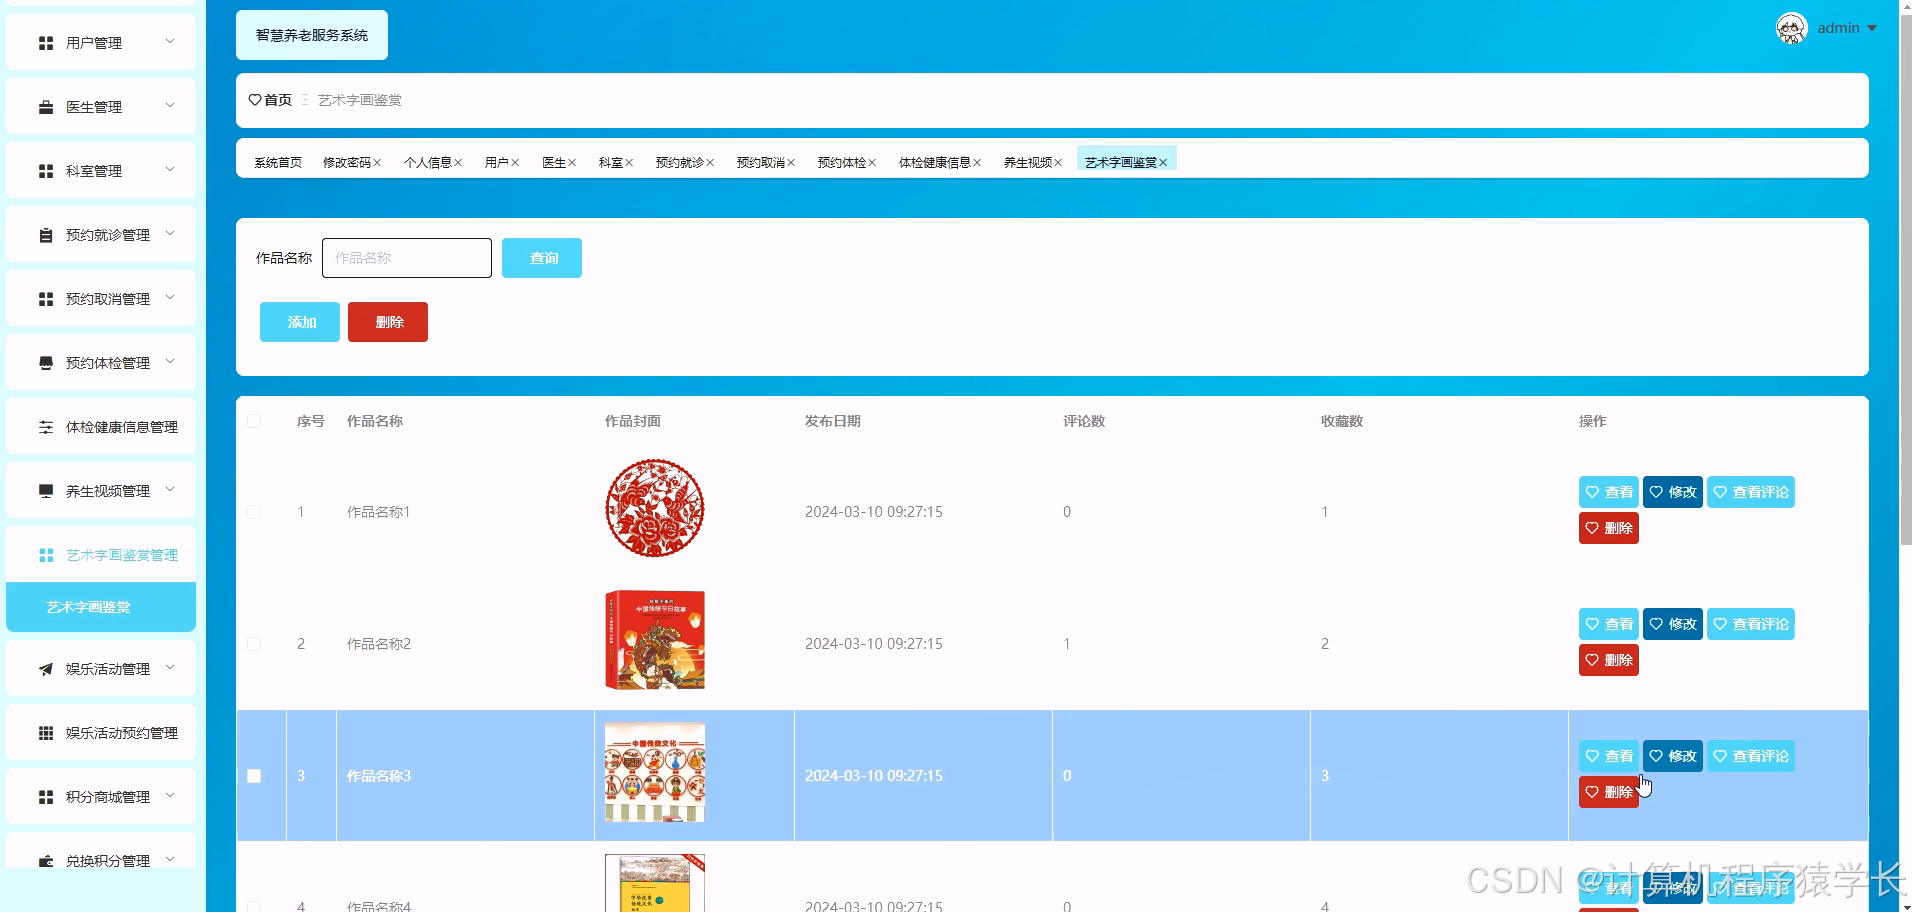Image resolution: width=1912 pixels, height=912 pixels.
Task: Open 体检健康信息管理 sidebar menu
Action: click(x=101, y=427)
